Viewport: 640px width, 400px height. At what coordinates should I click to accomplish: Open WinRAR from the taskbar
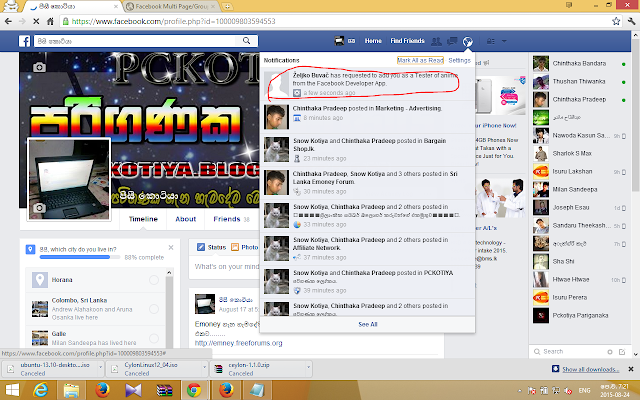tap(164, 390)
